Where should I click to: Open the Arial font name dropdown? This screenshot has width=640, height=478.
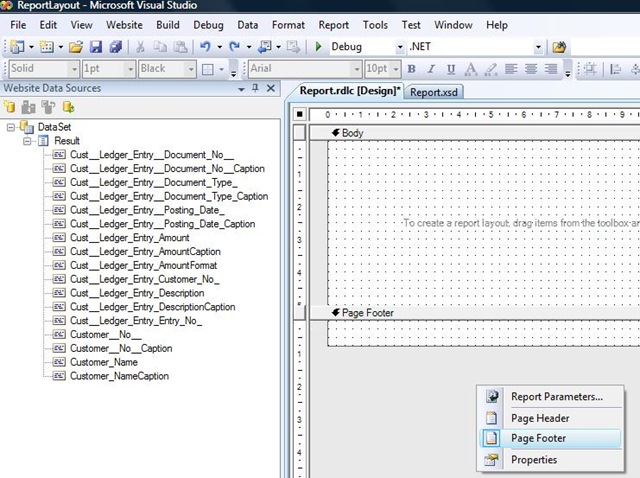[356, 69]
